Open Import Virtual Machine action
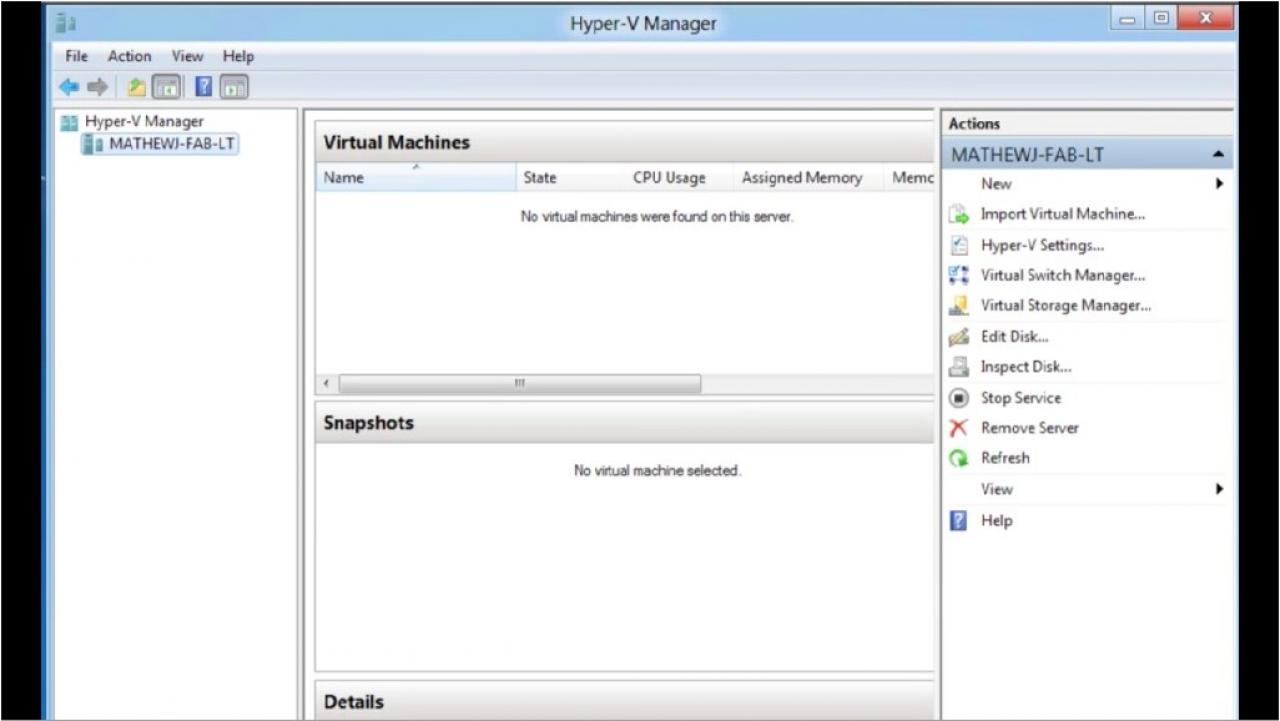The width and height of the screenshot is (1280, 721). (1062, 214)
